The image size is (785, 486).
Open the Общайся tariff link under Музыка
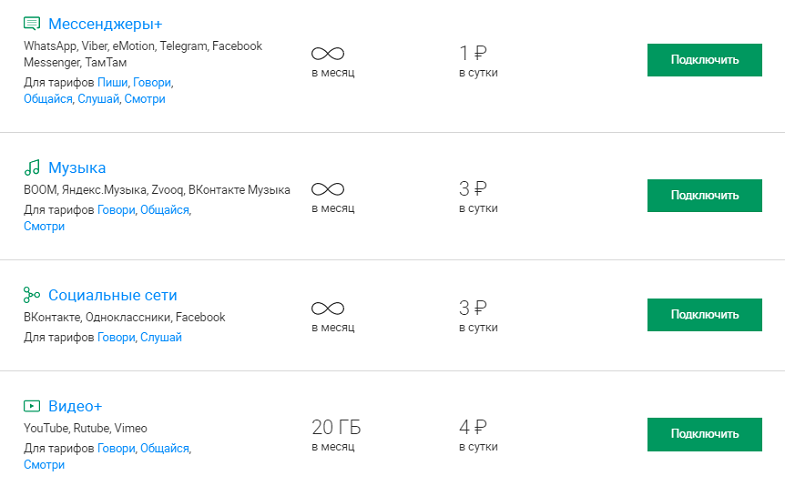(x=164, y=210)
